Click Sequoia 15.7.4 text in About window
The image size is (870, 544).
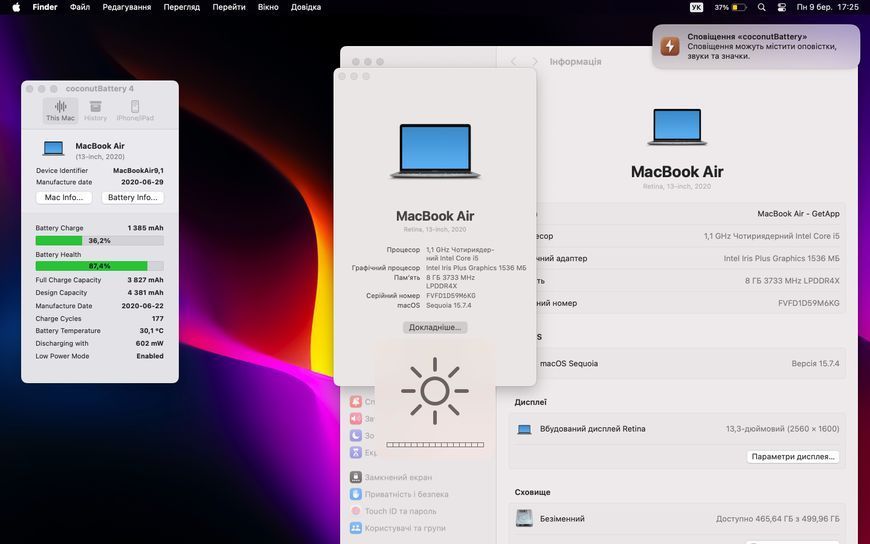(449, 305)
